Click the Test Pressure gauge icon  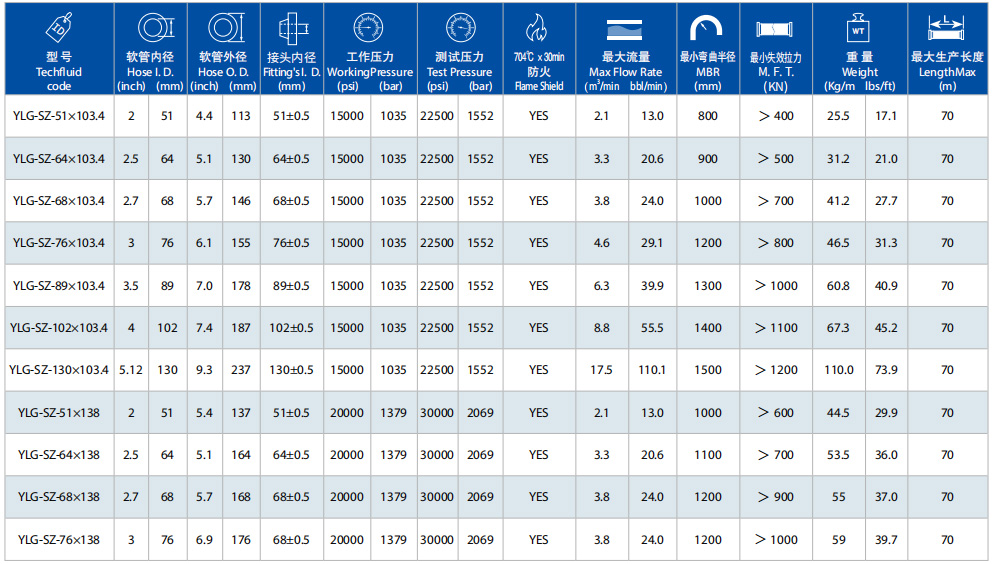460,27
